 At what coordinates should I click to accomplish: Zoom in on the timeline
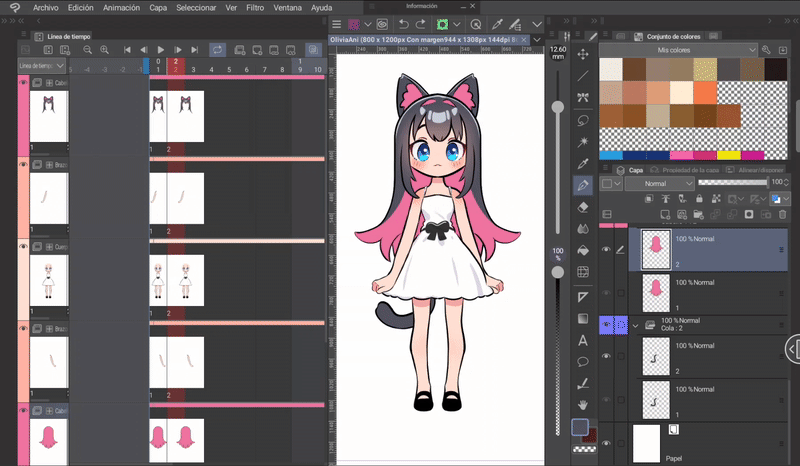tap(104, 49)
